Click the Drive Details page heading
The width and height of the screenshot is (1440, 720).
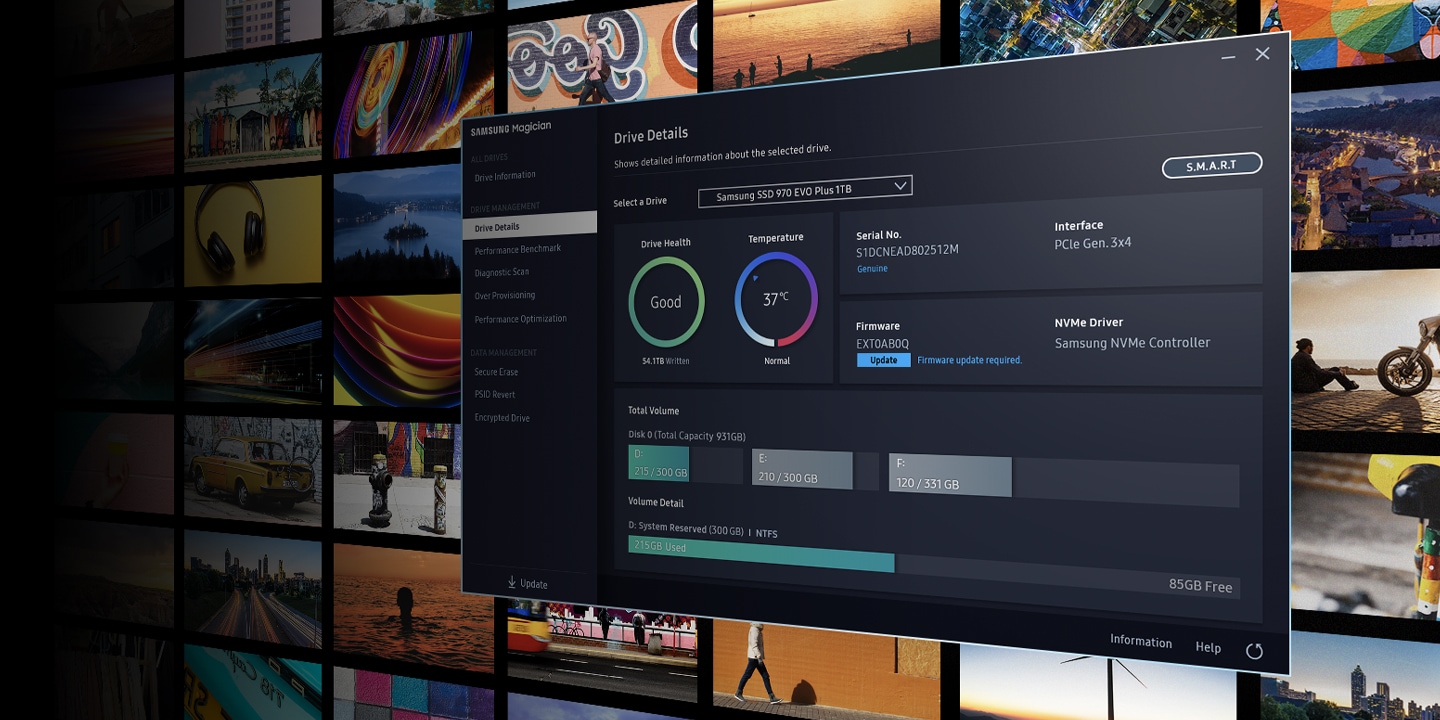(651, 135)
